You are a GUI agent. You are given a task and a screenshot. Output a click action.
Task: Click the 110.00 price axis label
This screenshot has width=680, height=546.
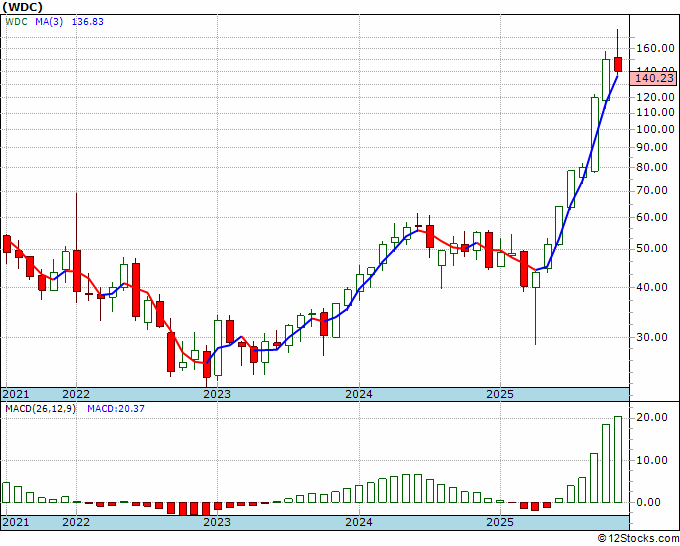click(655, 113)
